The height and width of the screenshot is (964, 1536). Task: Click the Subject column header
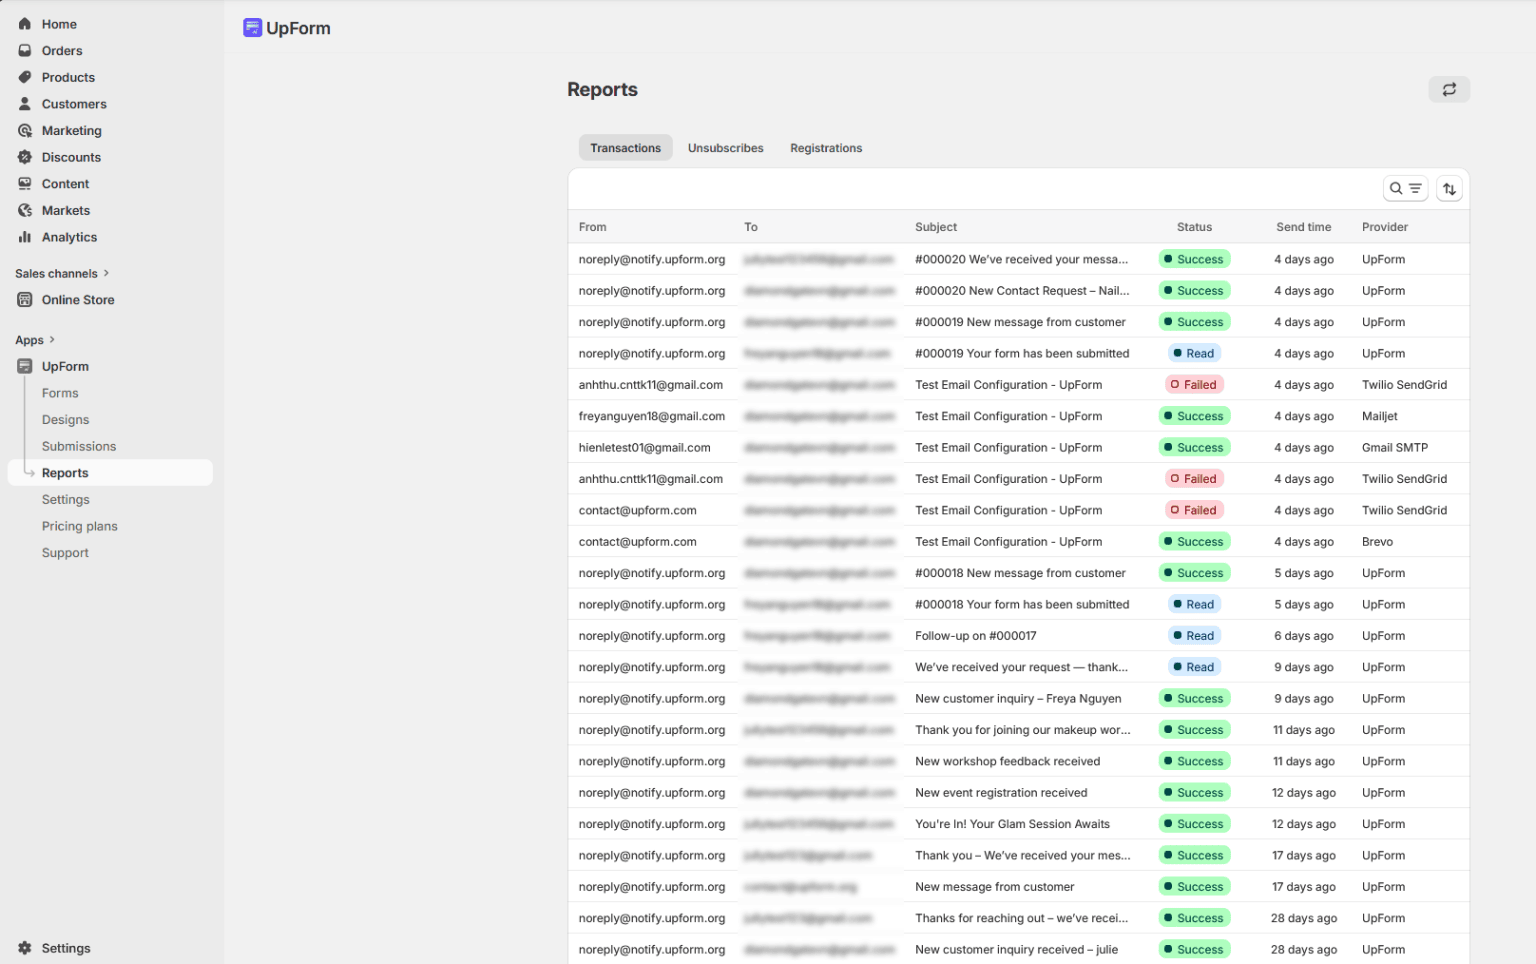[936, 227]
